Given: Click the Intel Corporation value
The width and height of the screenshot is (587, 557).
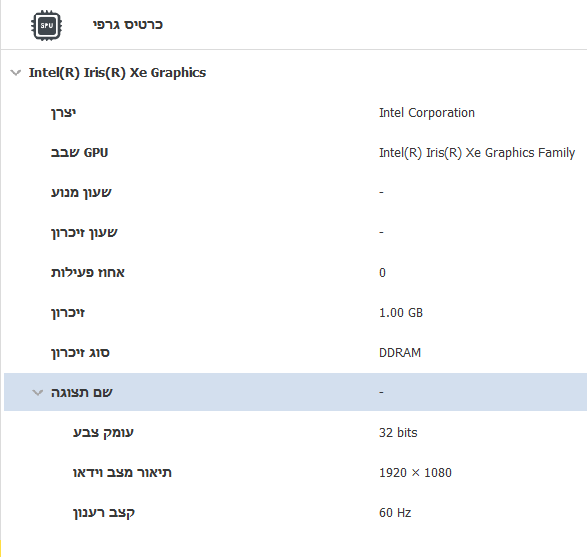Looking at the screenshot, I should tap(427, 113).
